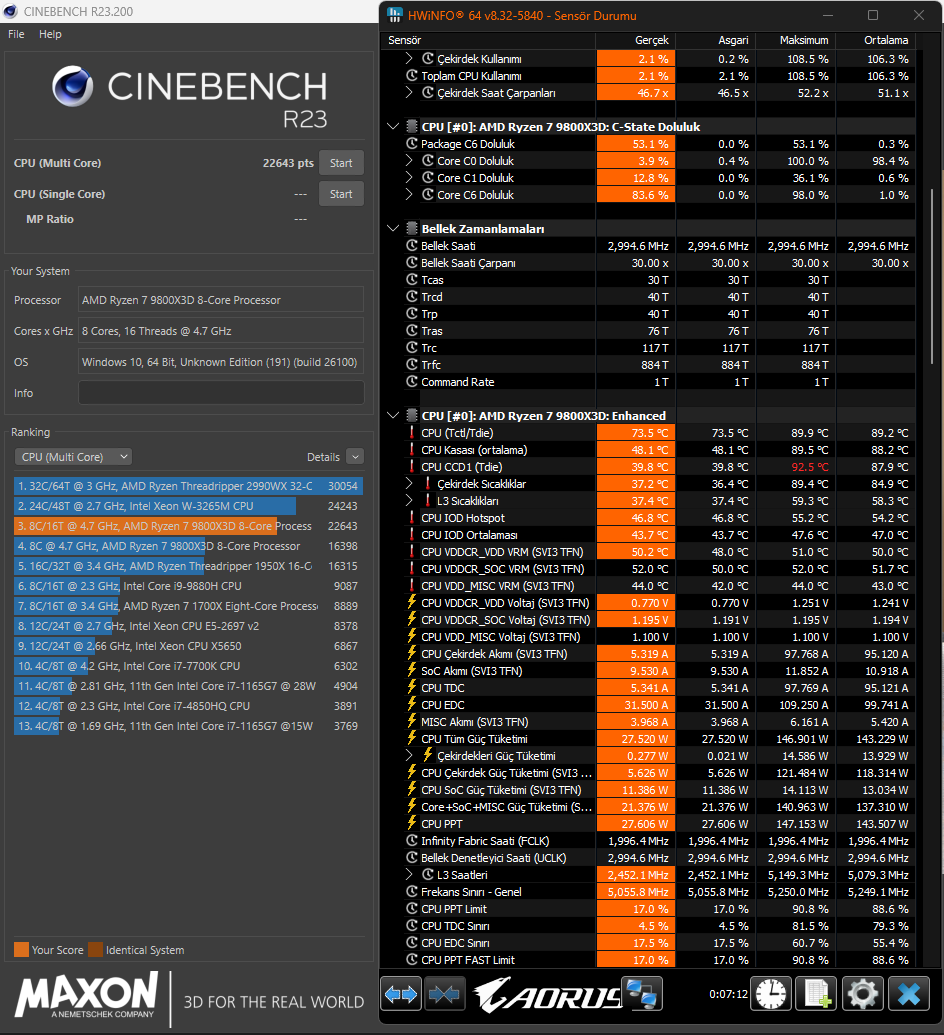The image size is (944, 1035).
Task: Select ranking row 10 Intel Core i7-7700K
Action: click(188, 666)
